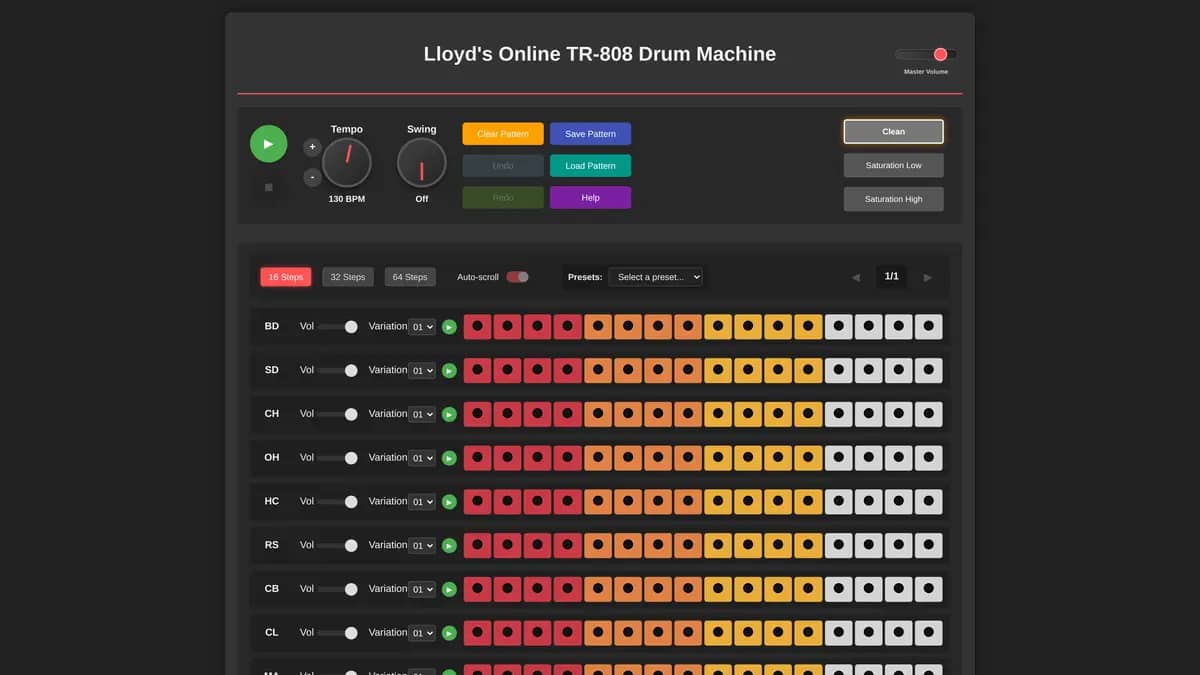The width and height of the screenshot is (1200, 675).
Task: Click the Tempo knob
Action: [x=347, y=163]
